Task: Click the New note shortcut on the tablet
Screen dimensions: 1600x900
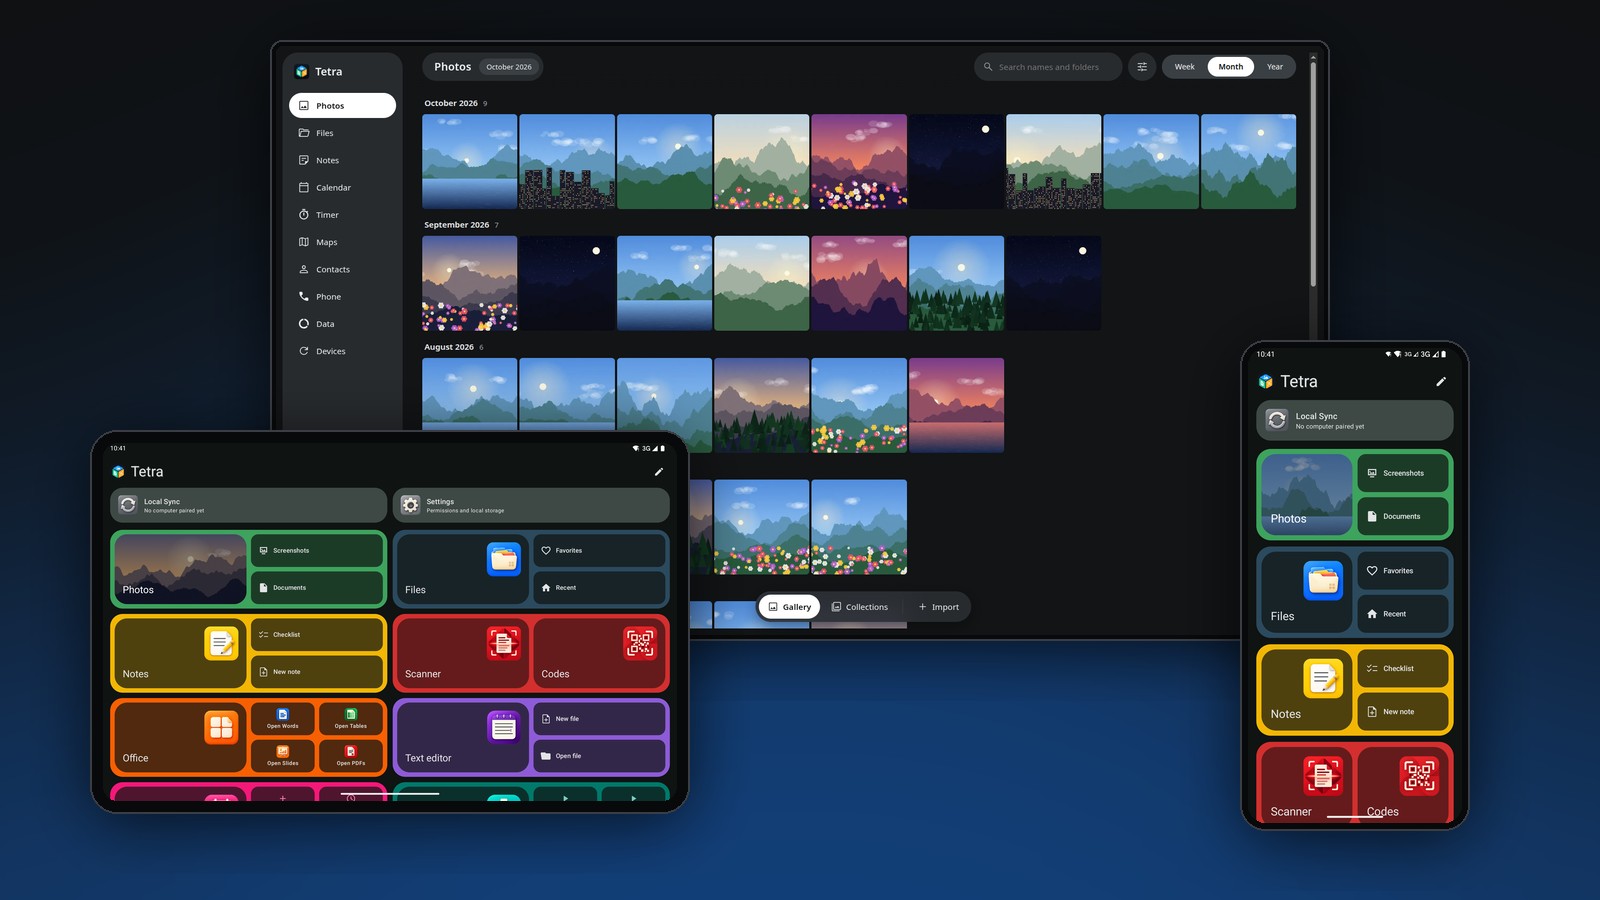Action: 317,672
